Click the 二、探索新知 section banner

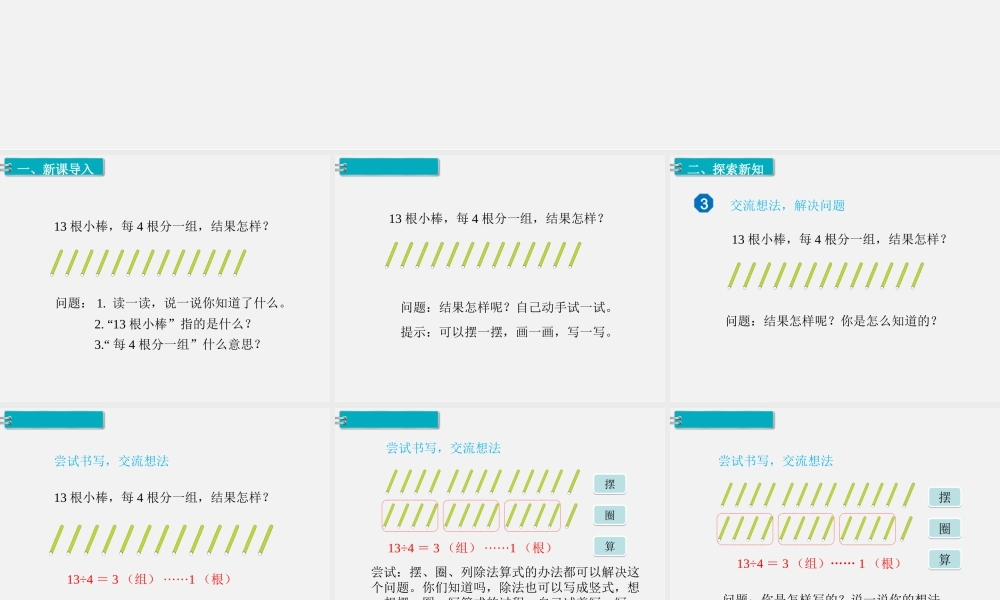[725, 168]
